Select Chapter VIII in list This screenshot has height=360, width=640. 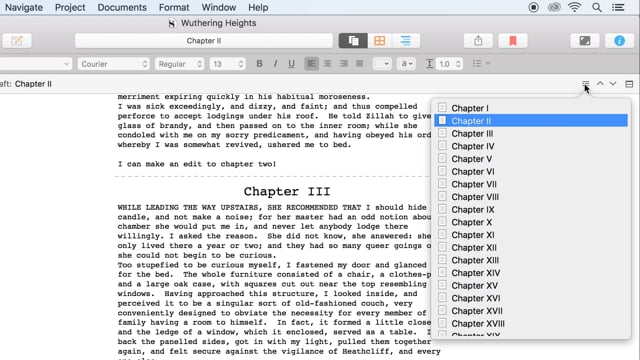(x=531, y=197)
